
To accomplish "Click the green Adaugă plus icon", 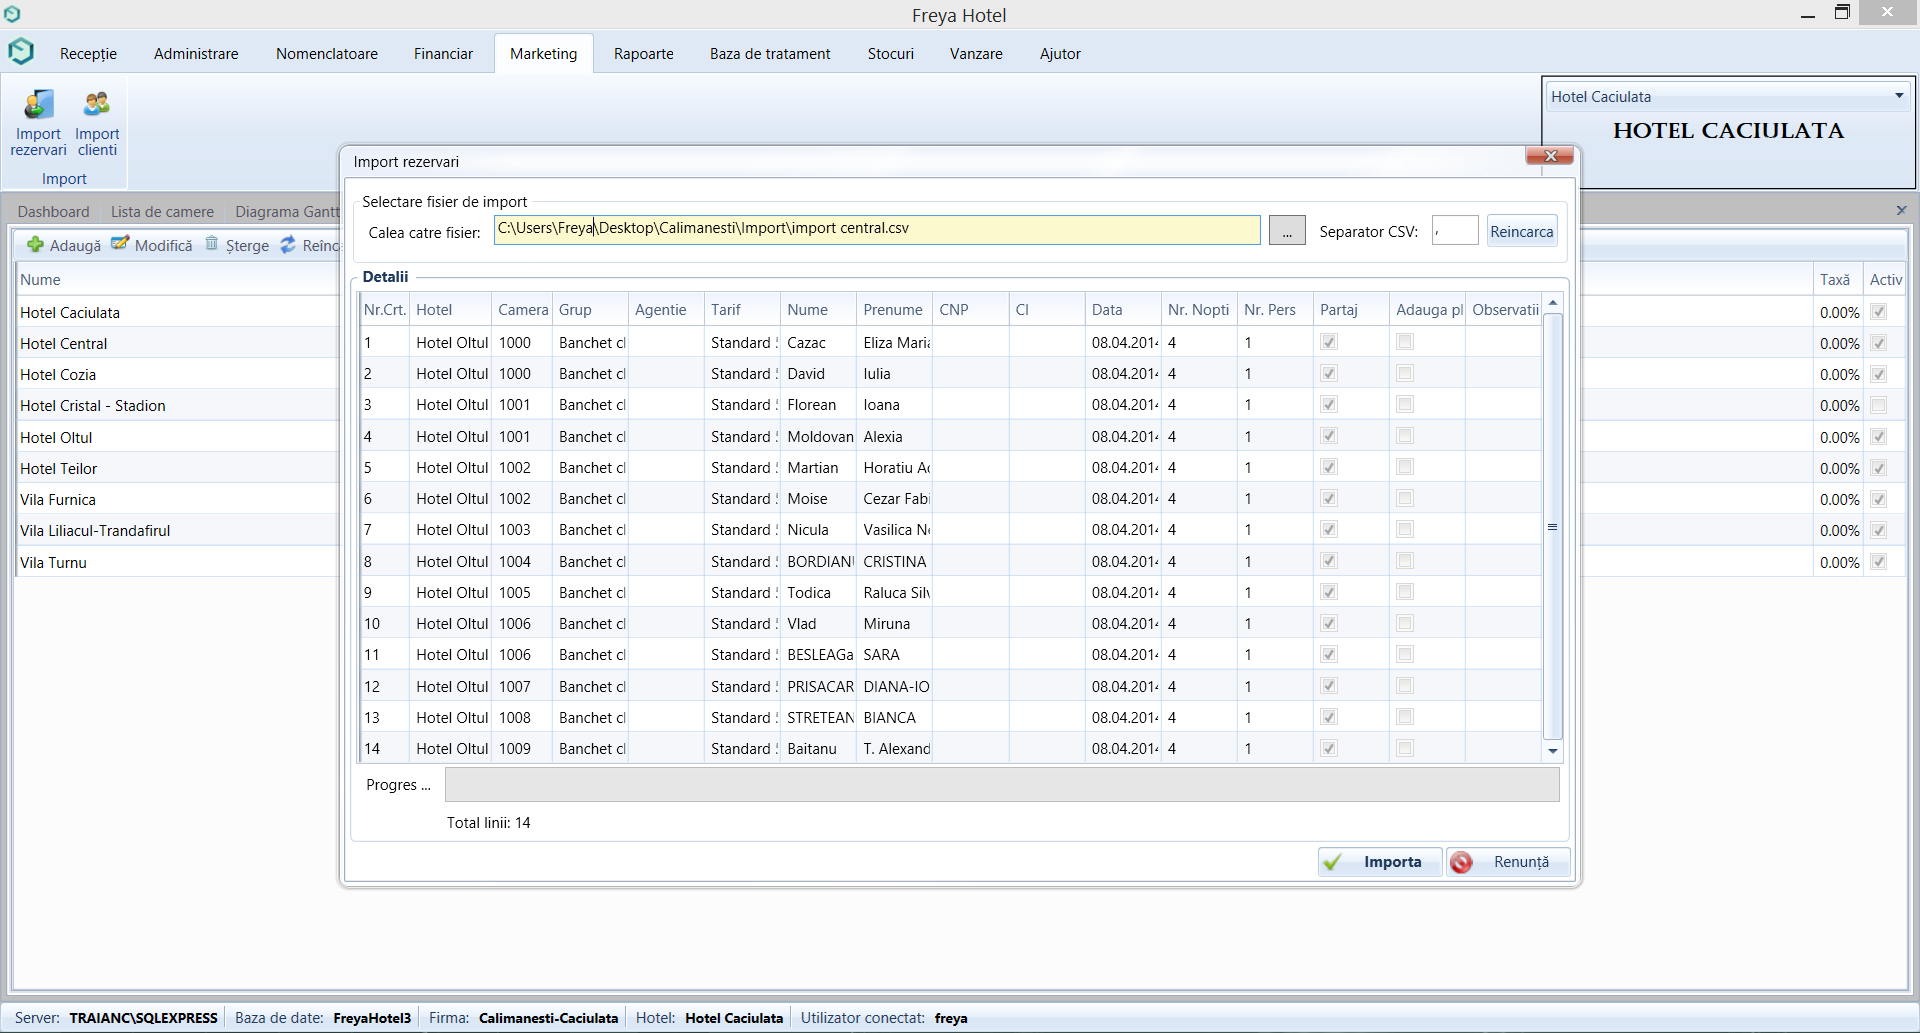I will (x=35, y=245).
